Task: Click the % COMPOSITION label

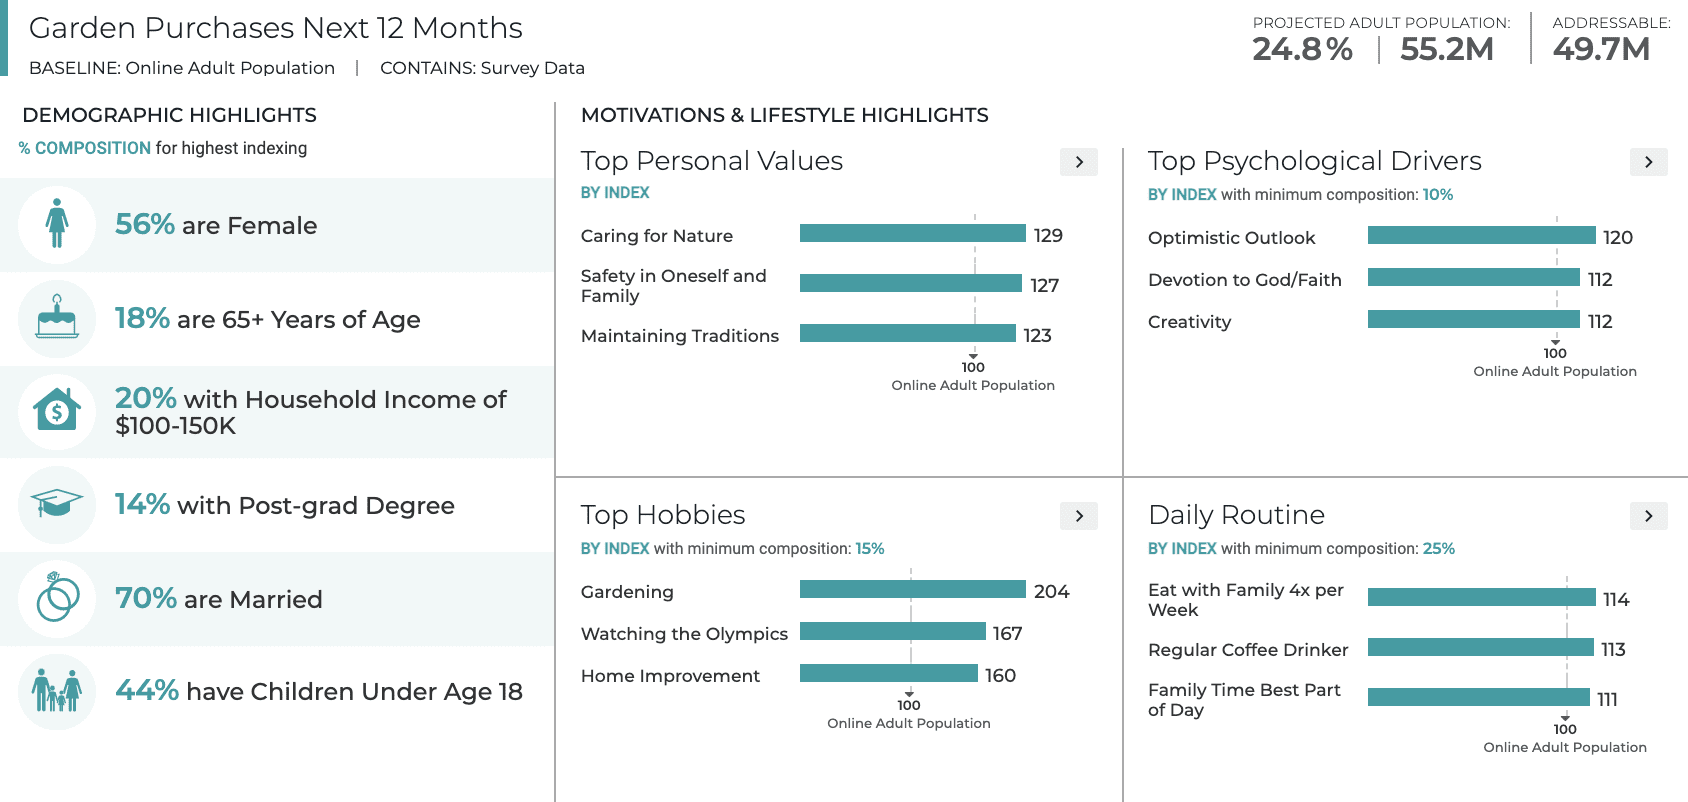Action: [85, 148]
